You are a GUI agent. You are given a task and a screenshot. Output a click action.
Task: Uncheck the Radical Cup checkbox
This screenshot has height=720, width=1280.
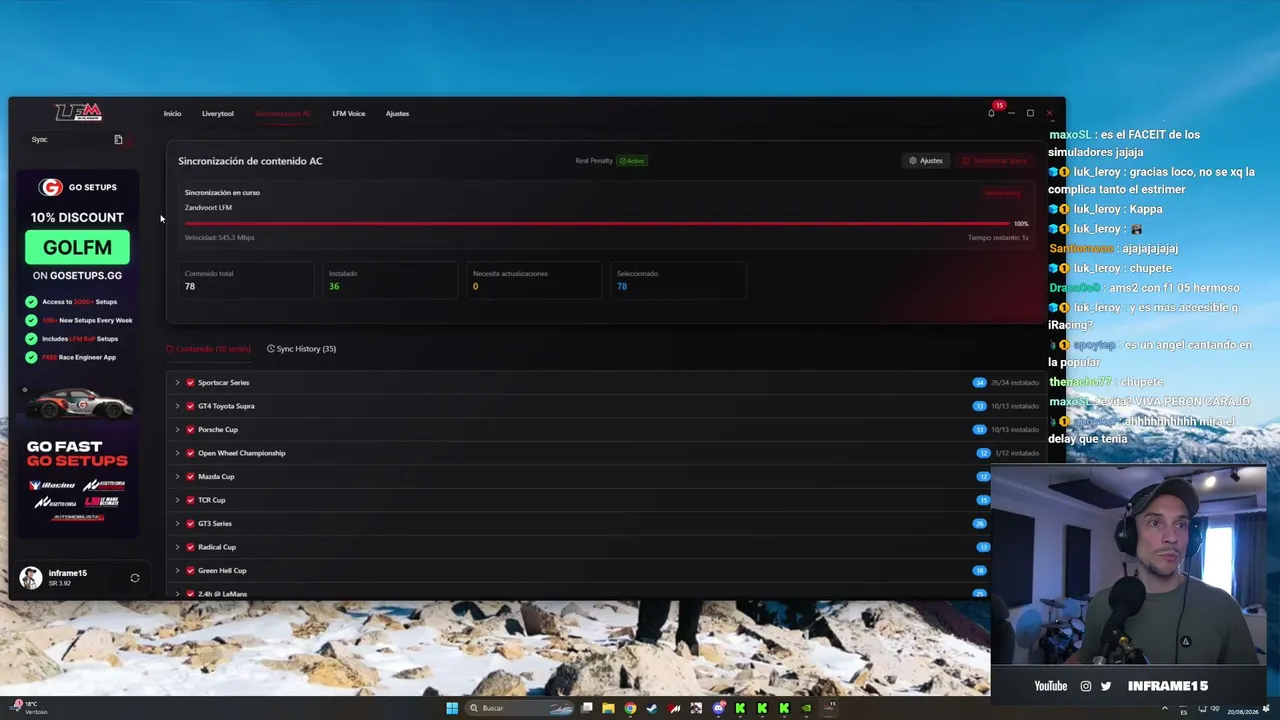(190, 547)
